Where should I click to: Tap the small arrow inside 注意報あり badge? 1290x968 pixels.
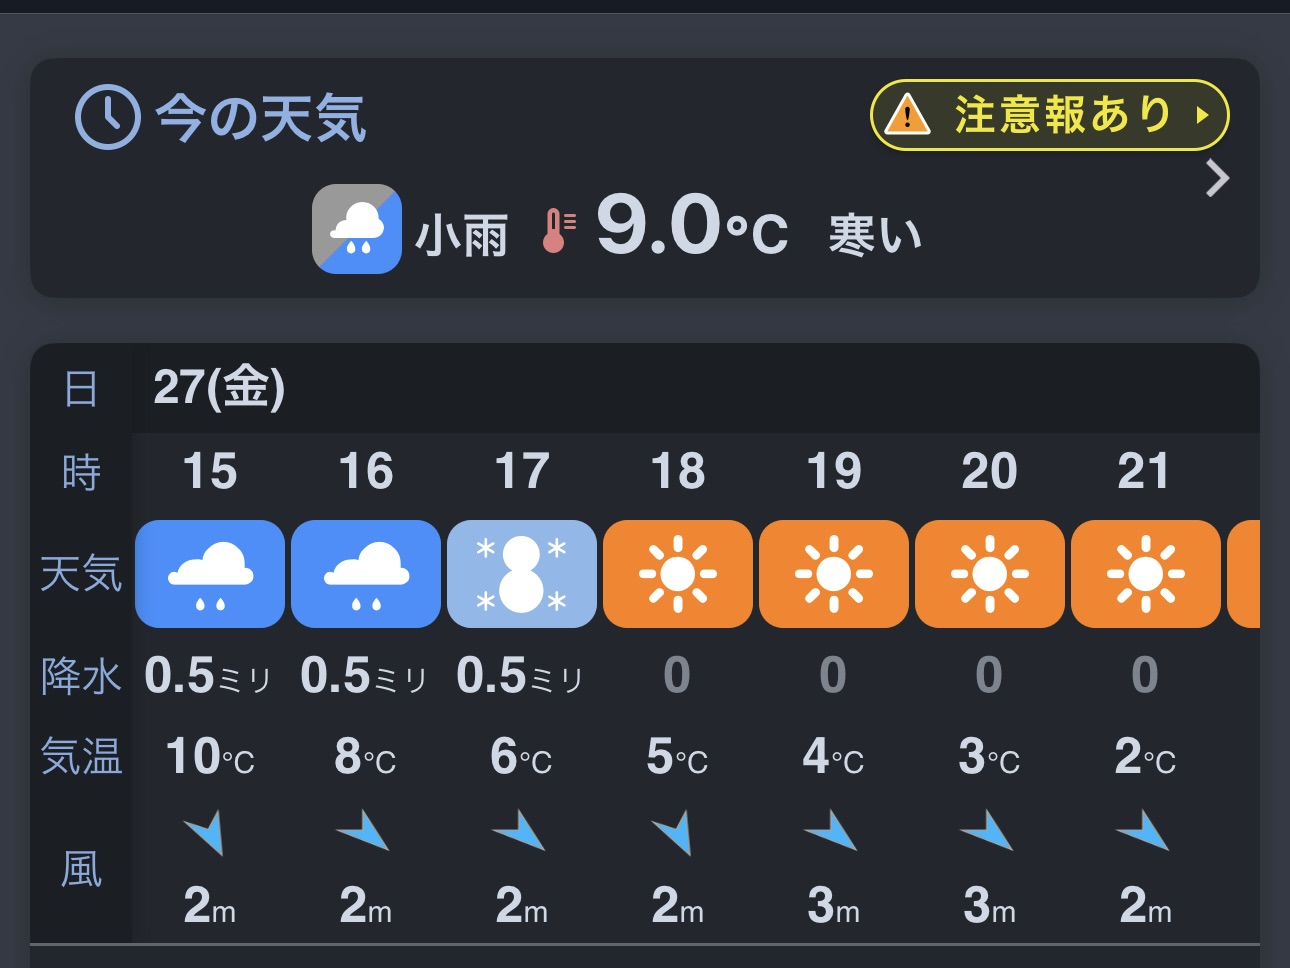click(1202, 115)
